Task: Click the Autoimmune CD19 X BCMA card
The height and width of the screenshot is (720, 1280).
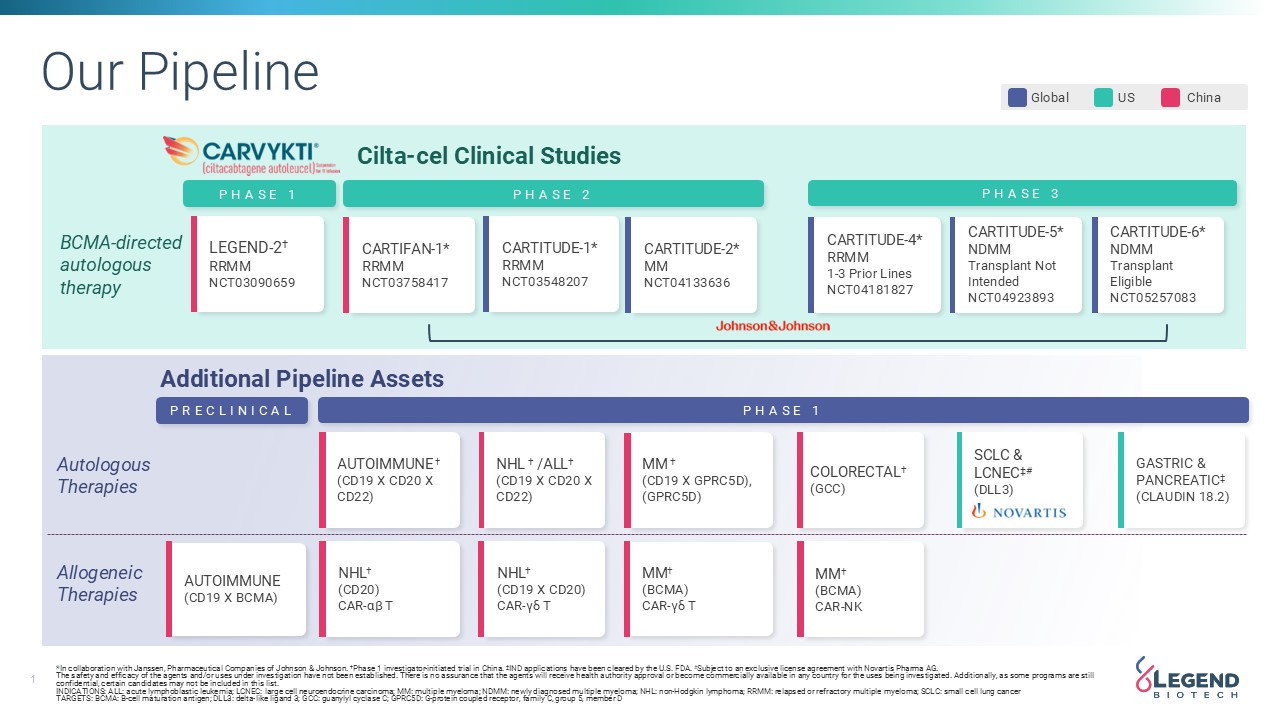Action: pyautogui.click(x=236, y=589)
